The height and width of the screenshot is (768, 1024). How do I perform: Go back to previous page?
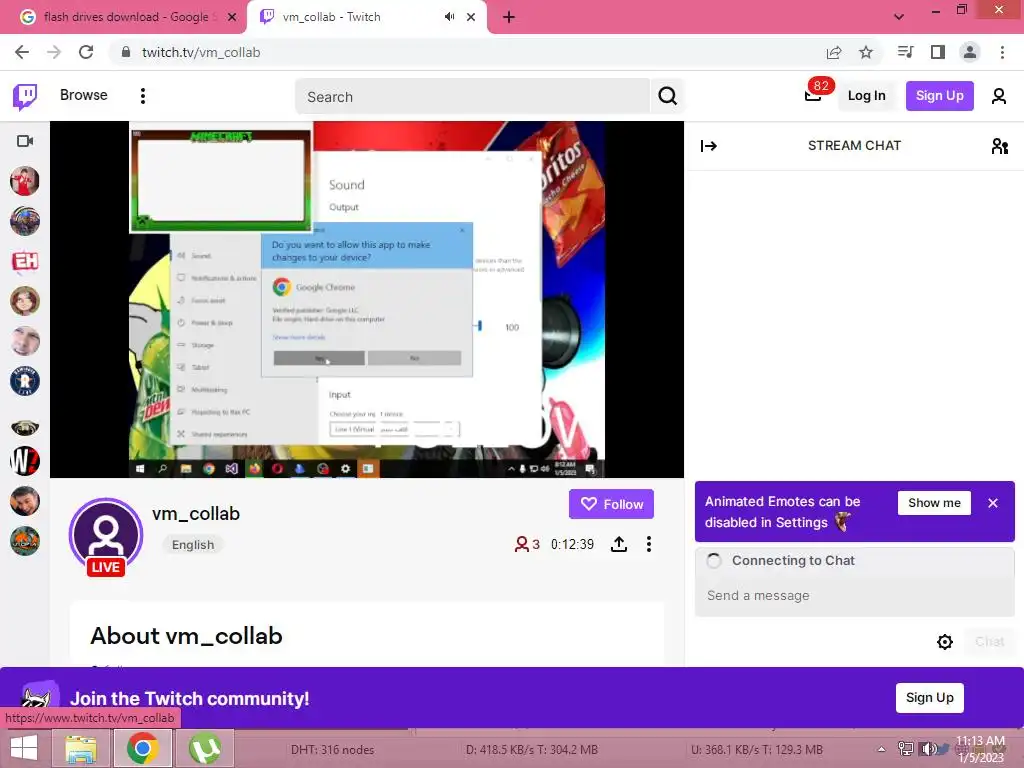pyautogui.click(x=22, y=52)
